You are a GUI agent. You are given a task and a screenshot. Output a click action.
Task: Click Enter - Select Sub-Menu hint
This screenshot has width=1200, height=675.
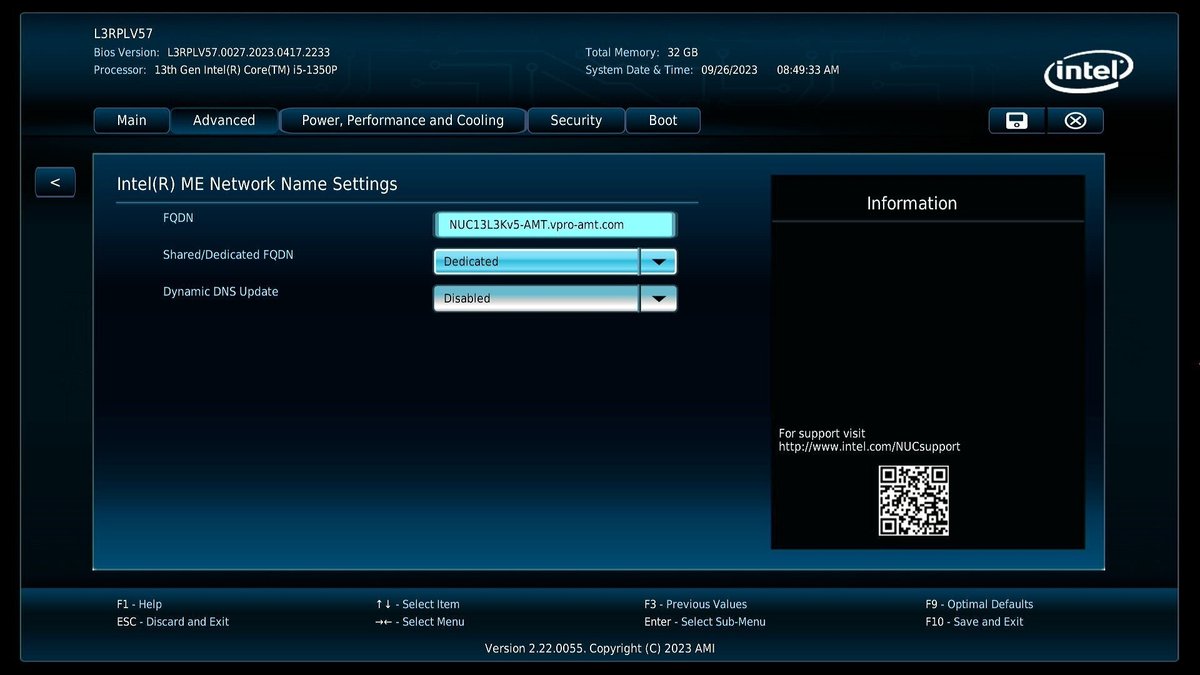[x=705, y=622]
